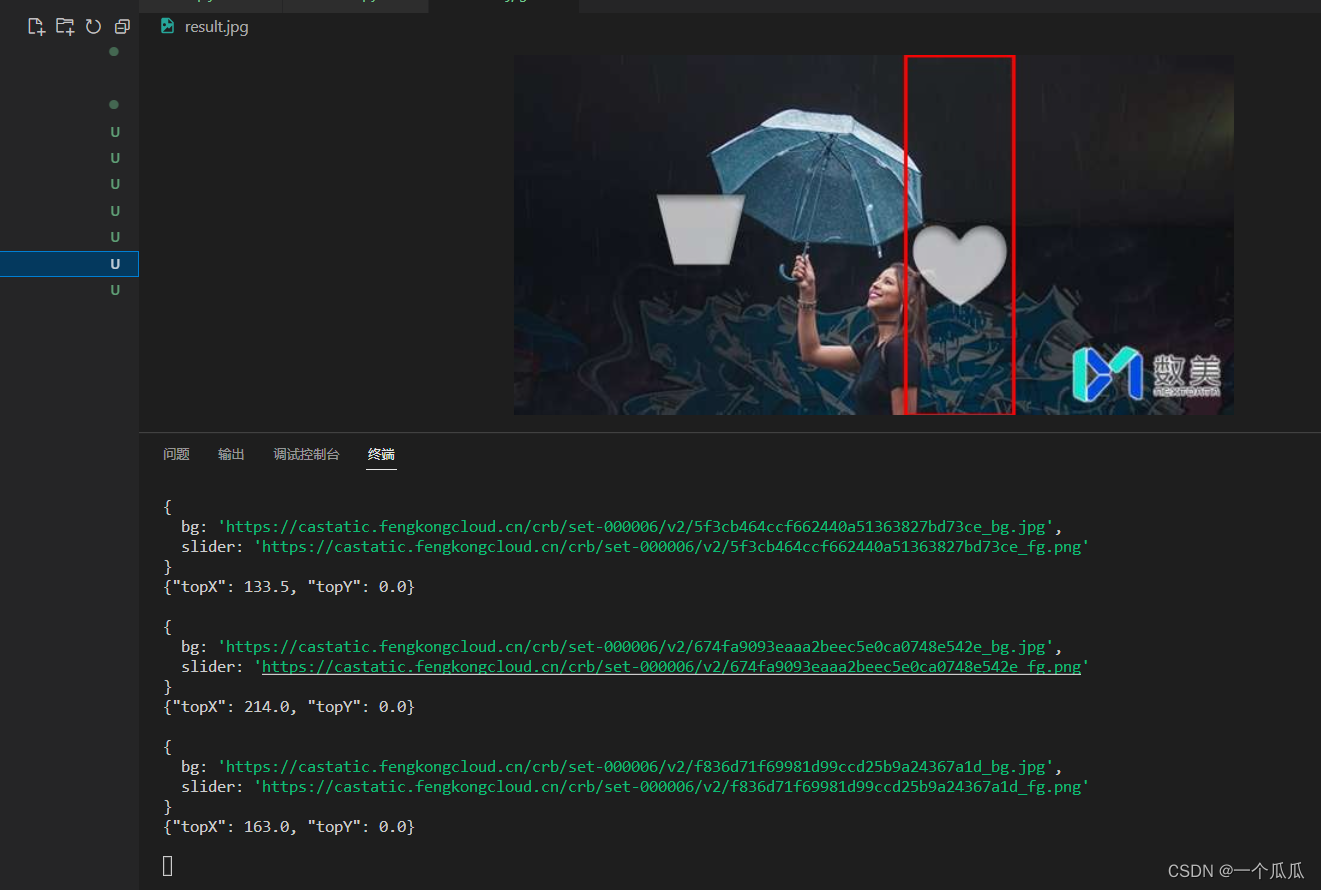The height and width of the screenshot is (890, 1321).
Task: Focus the terminal prompt cursor
Action: pos(168,866)
